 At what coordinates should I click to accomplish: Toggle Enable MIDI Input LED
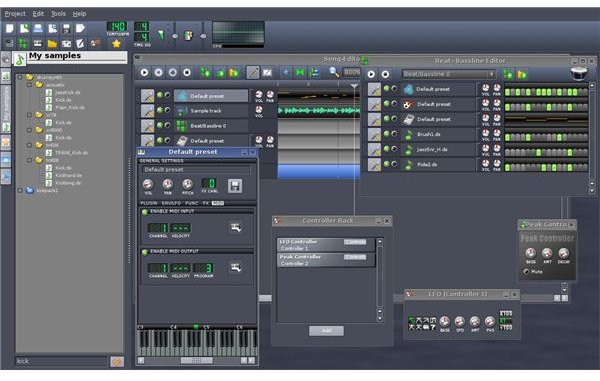tap(145, 212)
